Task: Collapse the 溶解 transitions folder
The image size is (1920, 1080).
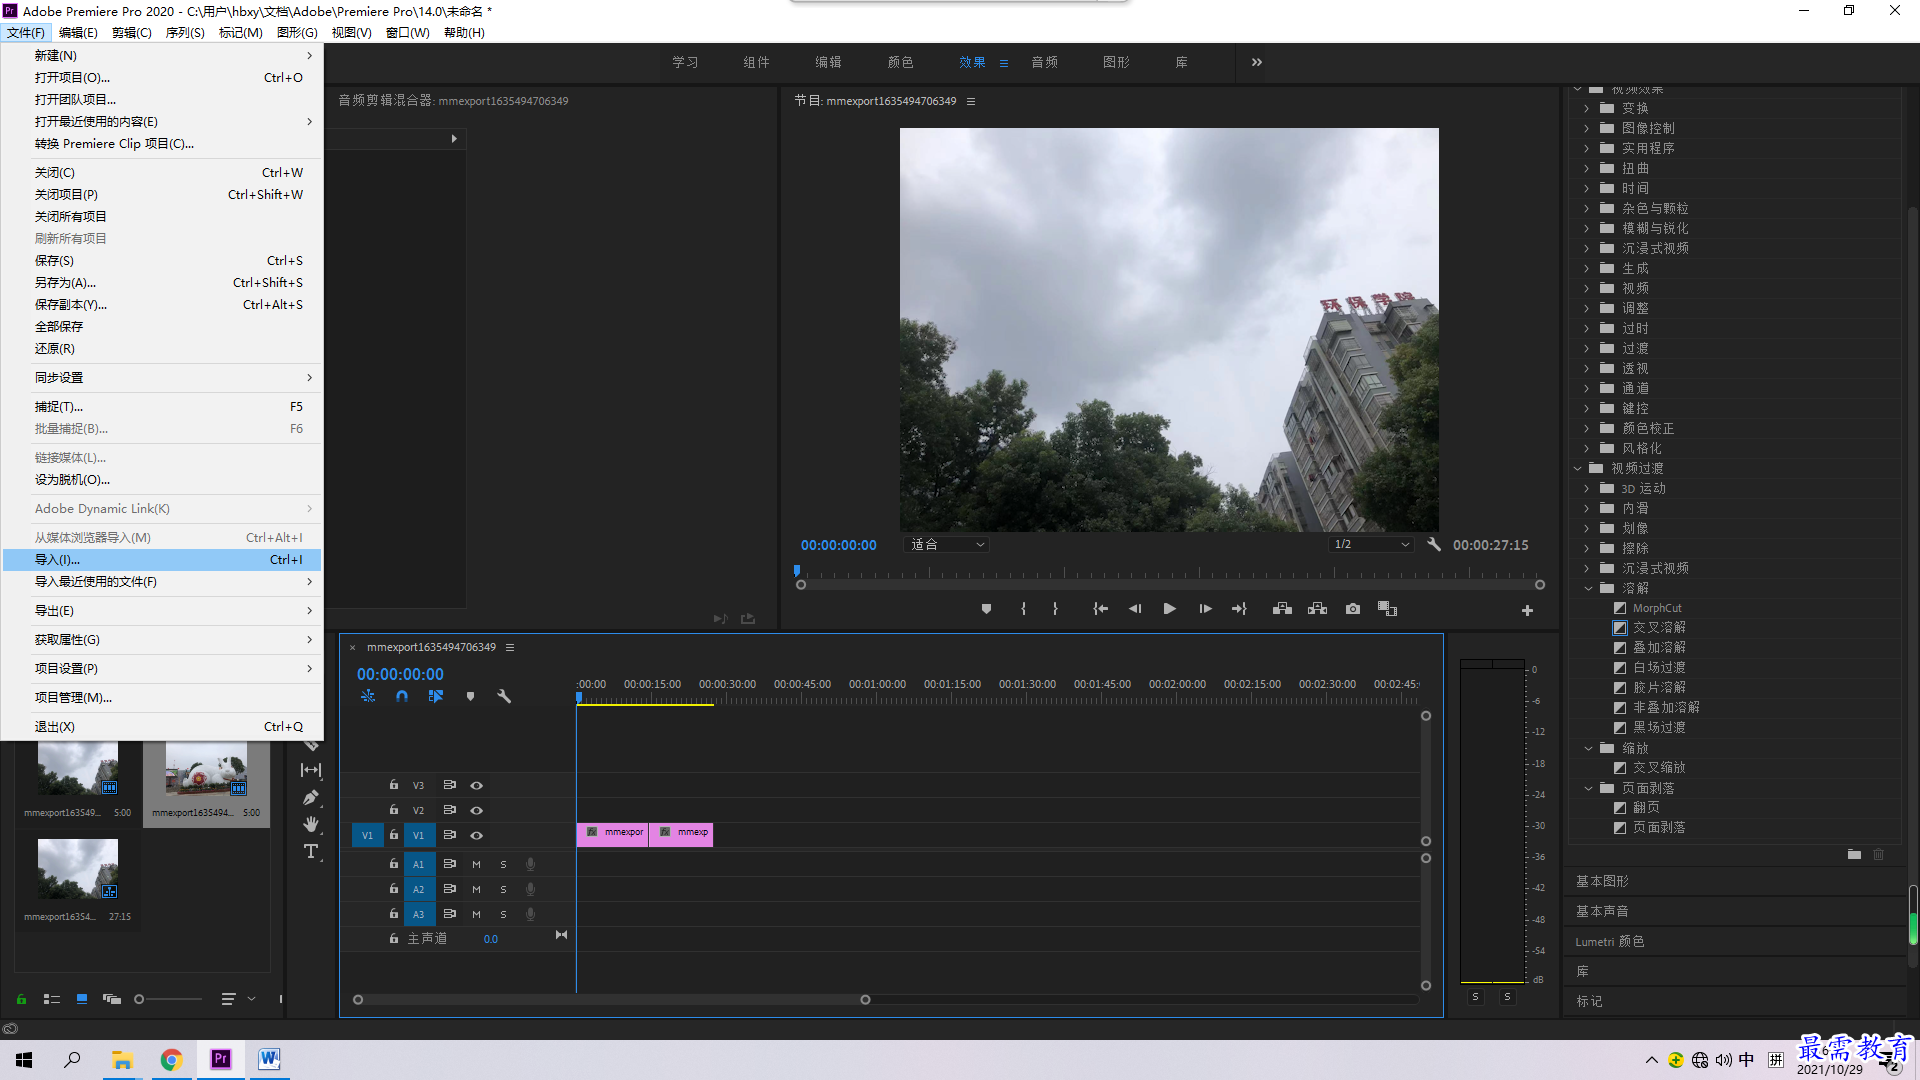Action: coord(1588,588)
